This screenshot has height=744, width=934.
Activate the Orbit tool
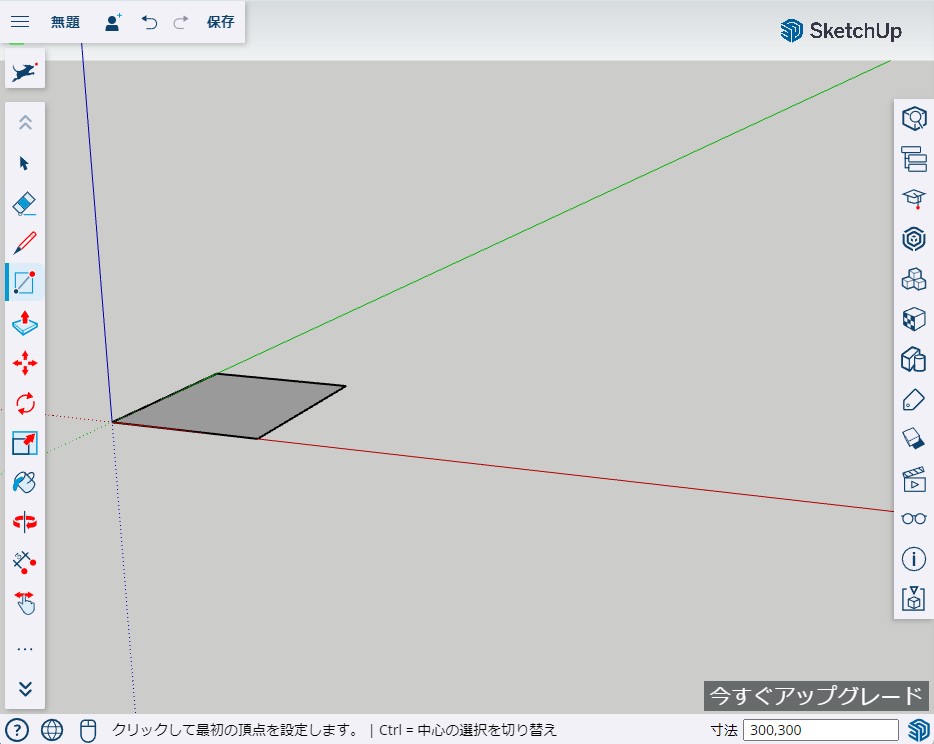click(25, 522)
